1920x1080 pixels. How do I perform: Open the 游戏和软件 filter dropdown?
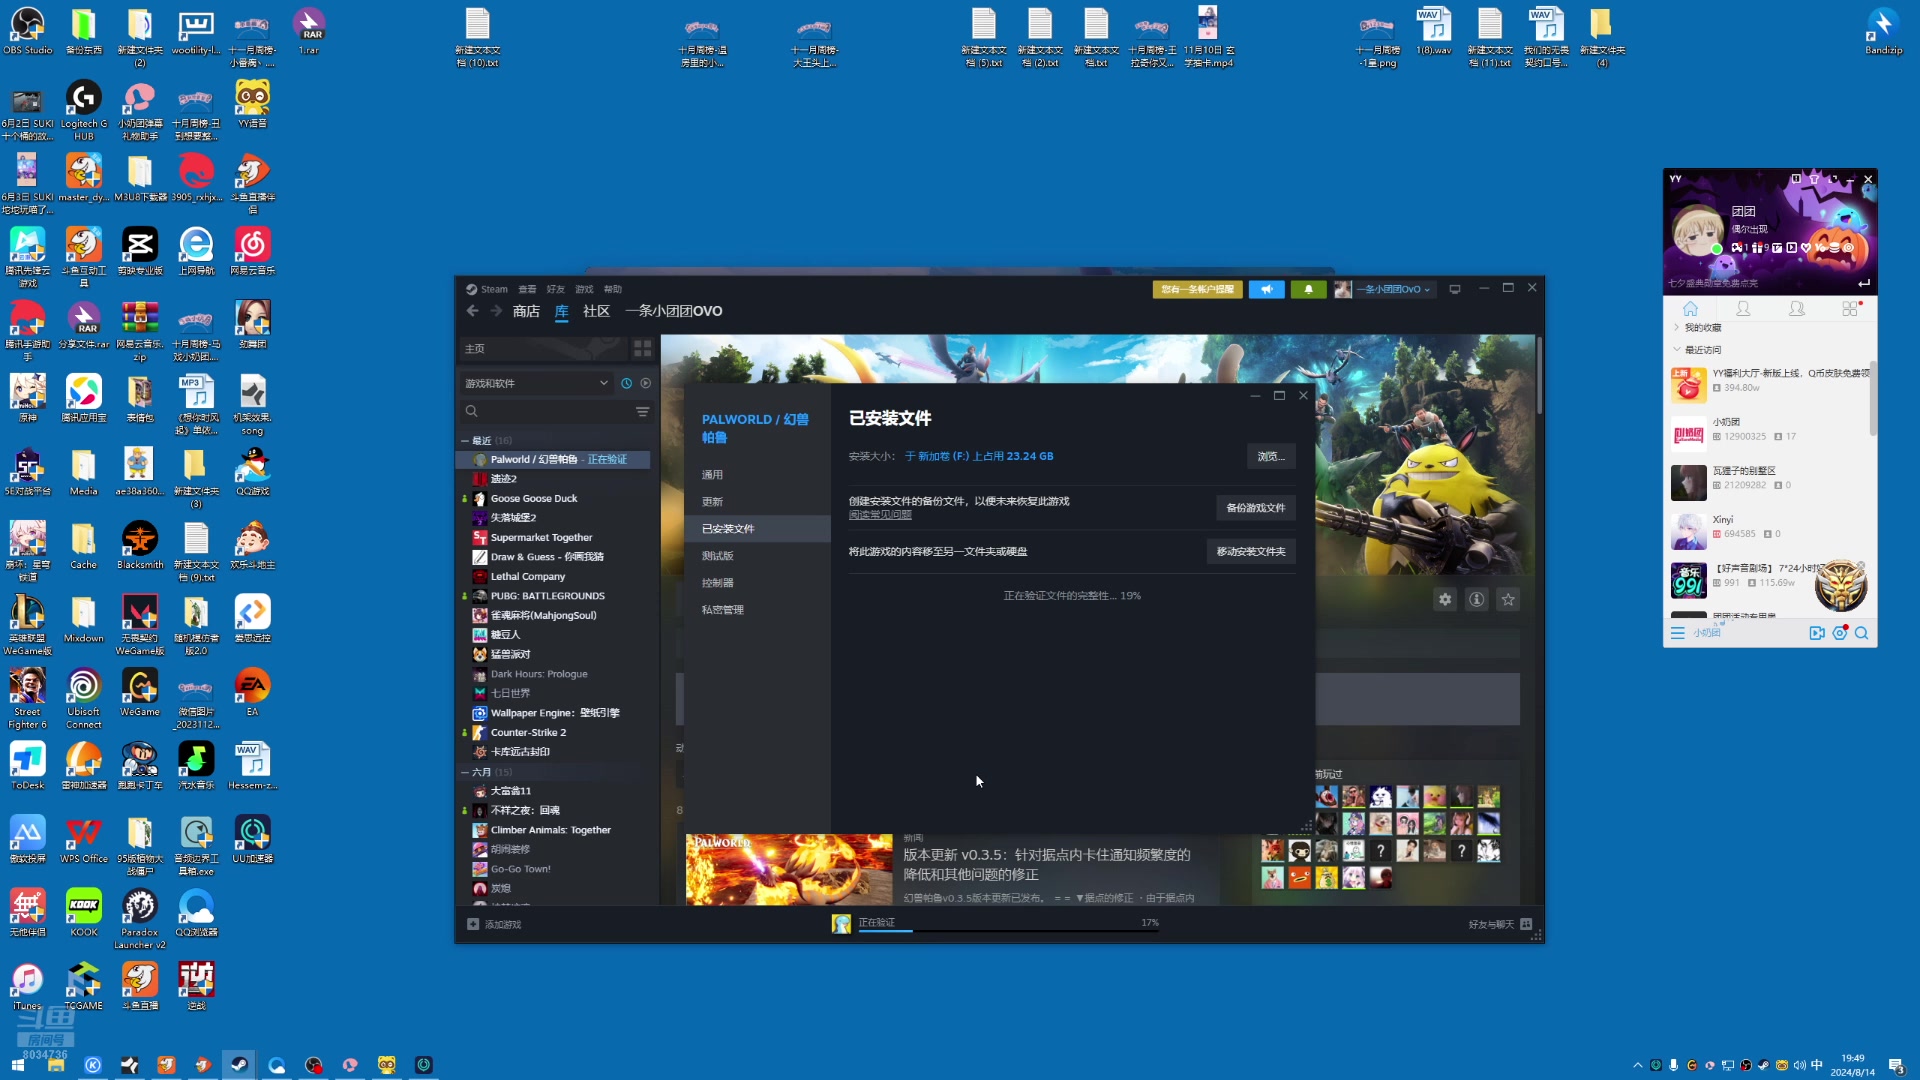536,383
